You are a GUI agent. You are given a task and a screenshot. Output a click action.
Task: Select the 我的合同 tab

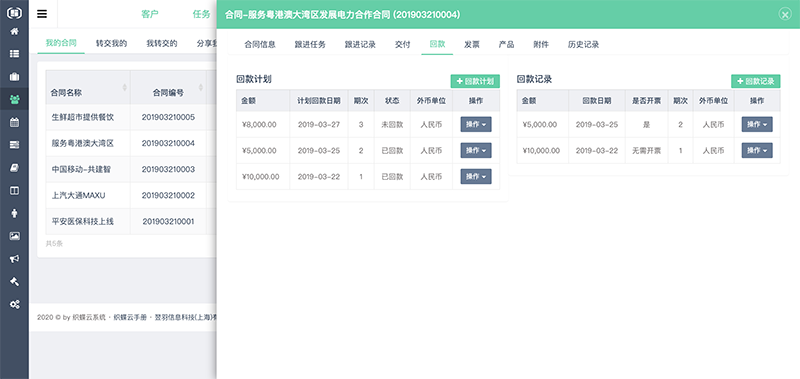click(x=61, y=43)
